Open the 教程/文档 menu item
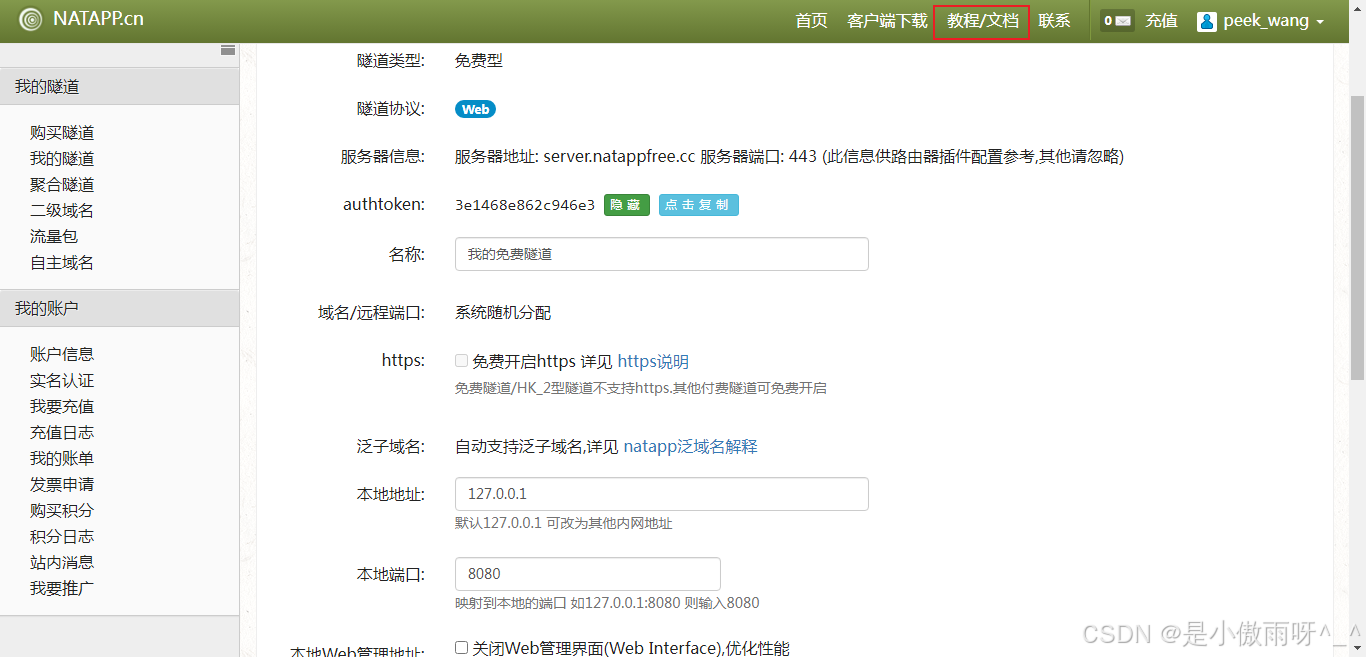The height and width of the screenshot is (657, 1366). (x=983, y=21)
